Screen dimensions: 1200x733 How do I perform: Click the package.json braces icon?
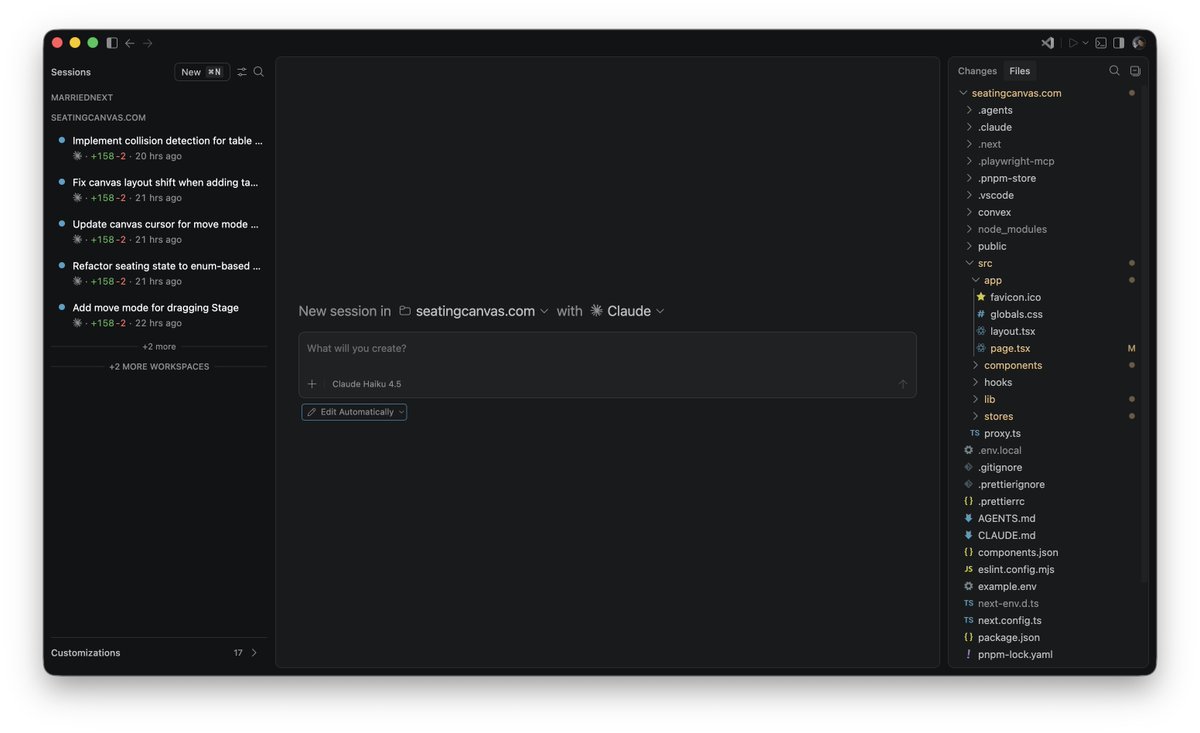(968, 637)
